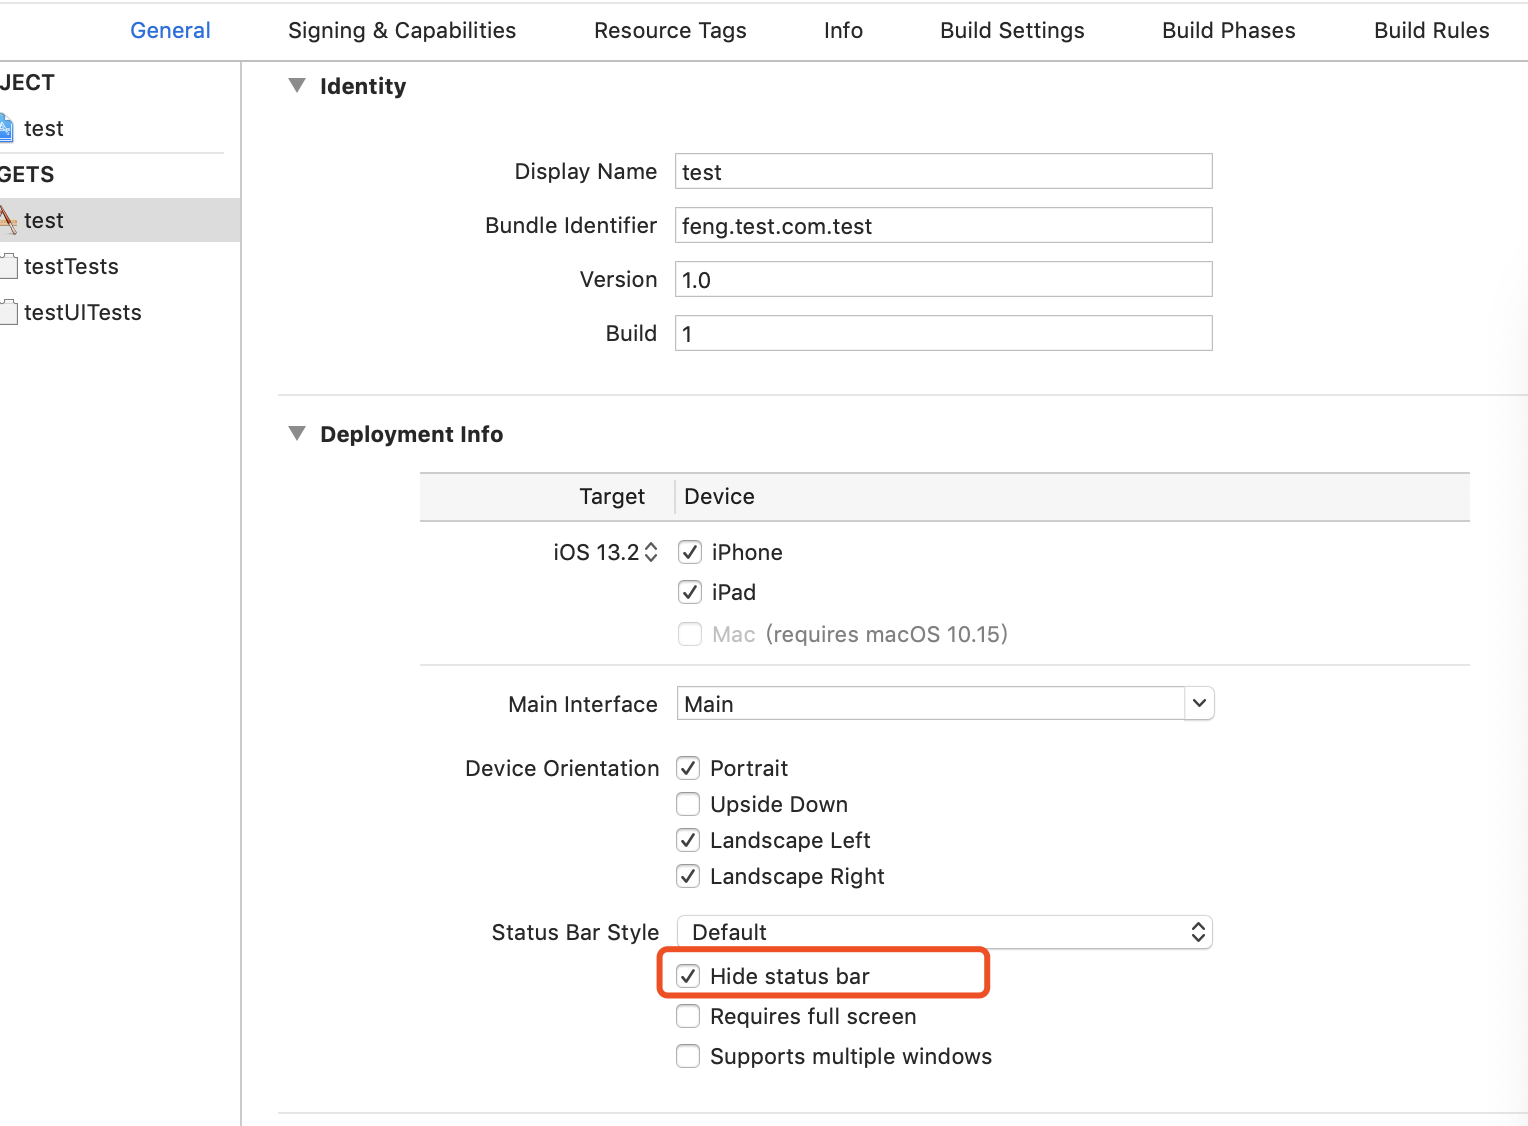Click the test project blueprint icon

pyautogui.click(x=6, y=128)
